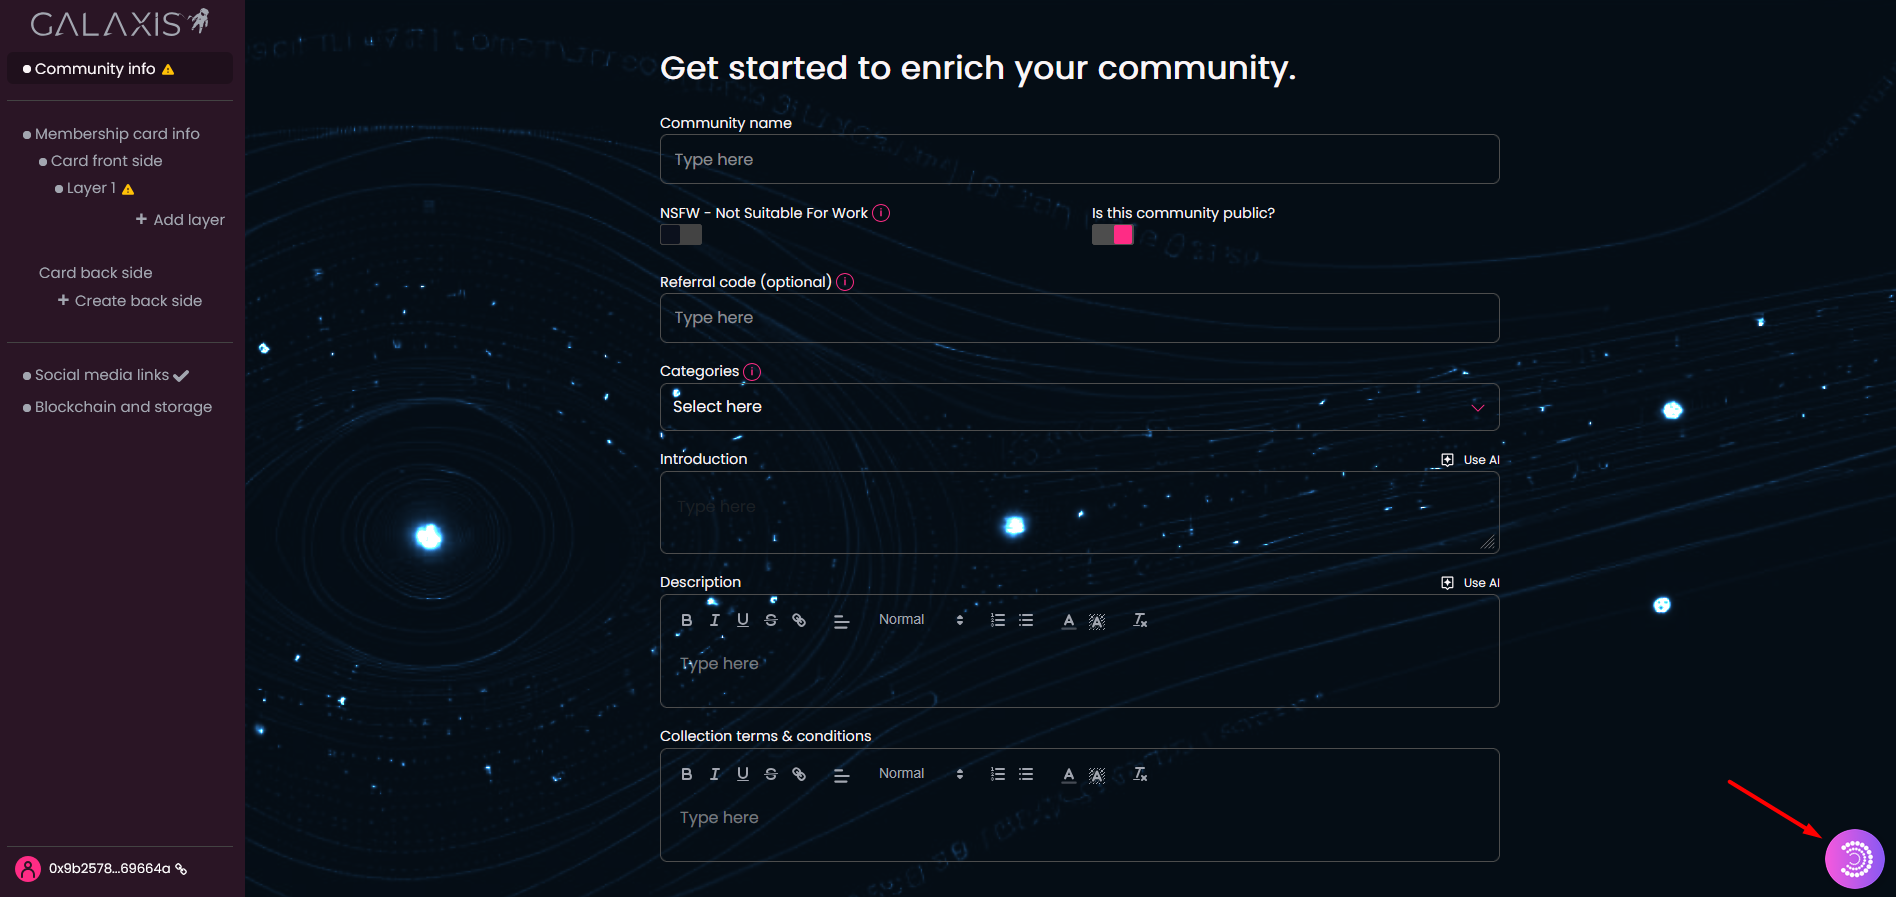The image size is (1896, 897).
Task: Open Social media links section
Action: [x=104, y=375]
